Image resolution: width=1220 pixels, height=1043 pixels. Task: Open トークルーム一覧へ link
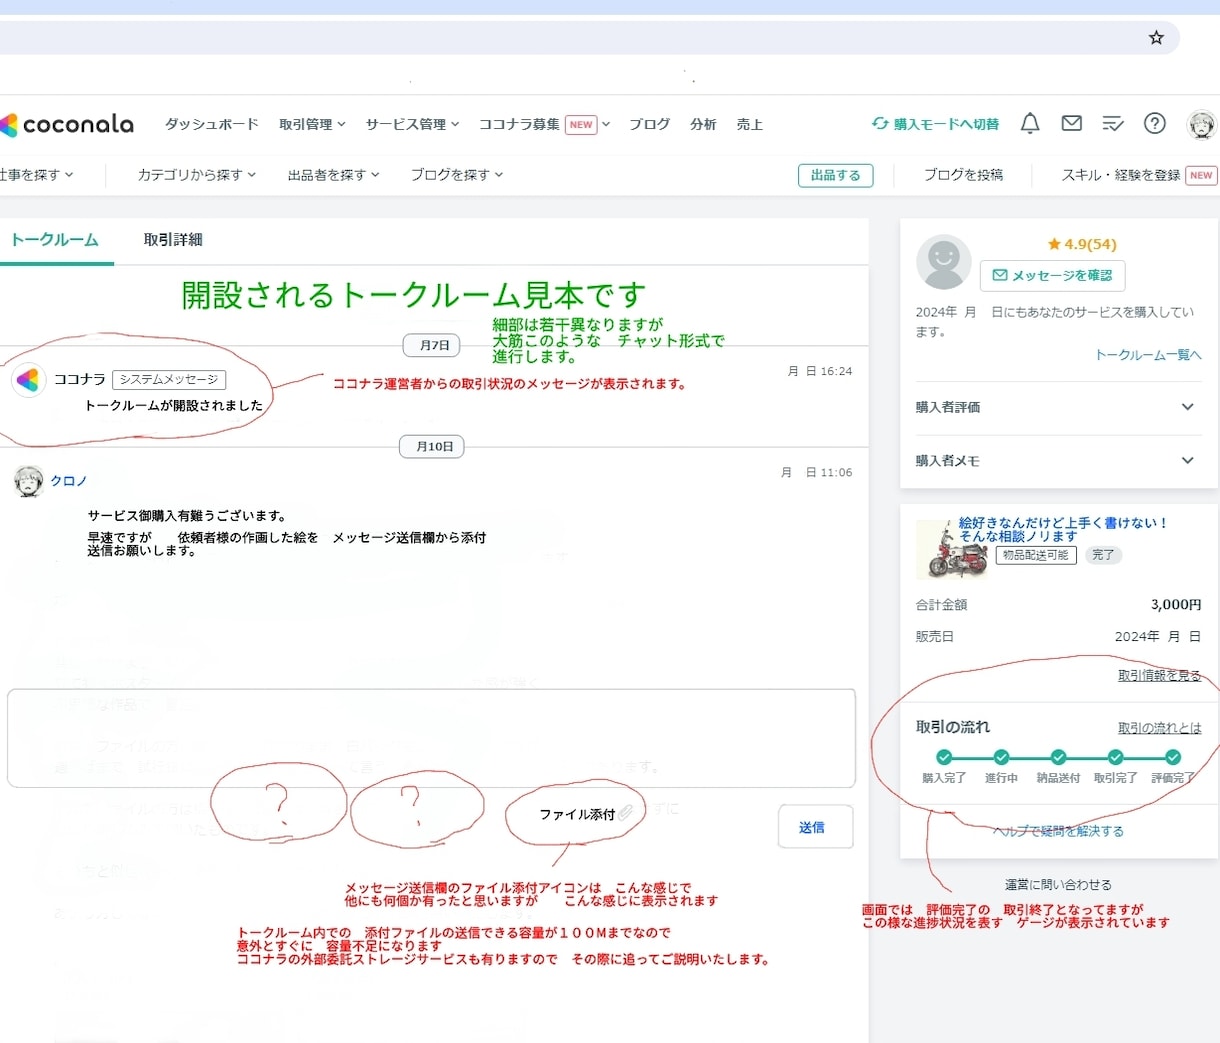tap(1148, 355)
